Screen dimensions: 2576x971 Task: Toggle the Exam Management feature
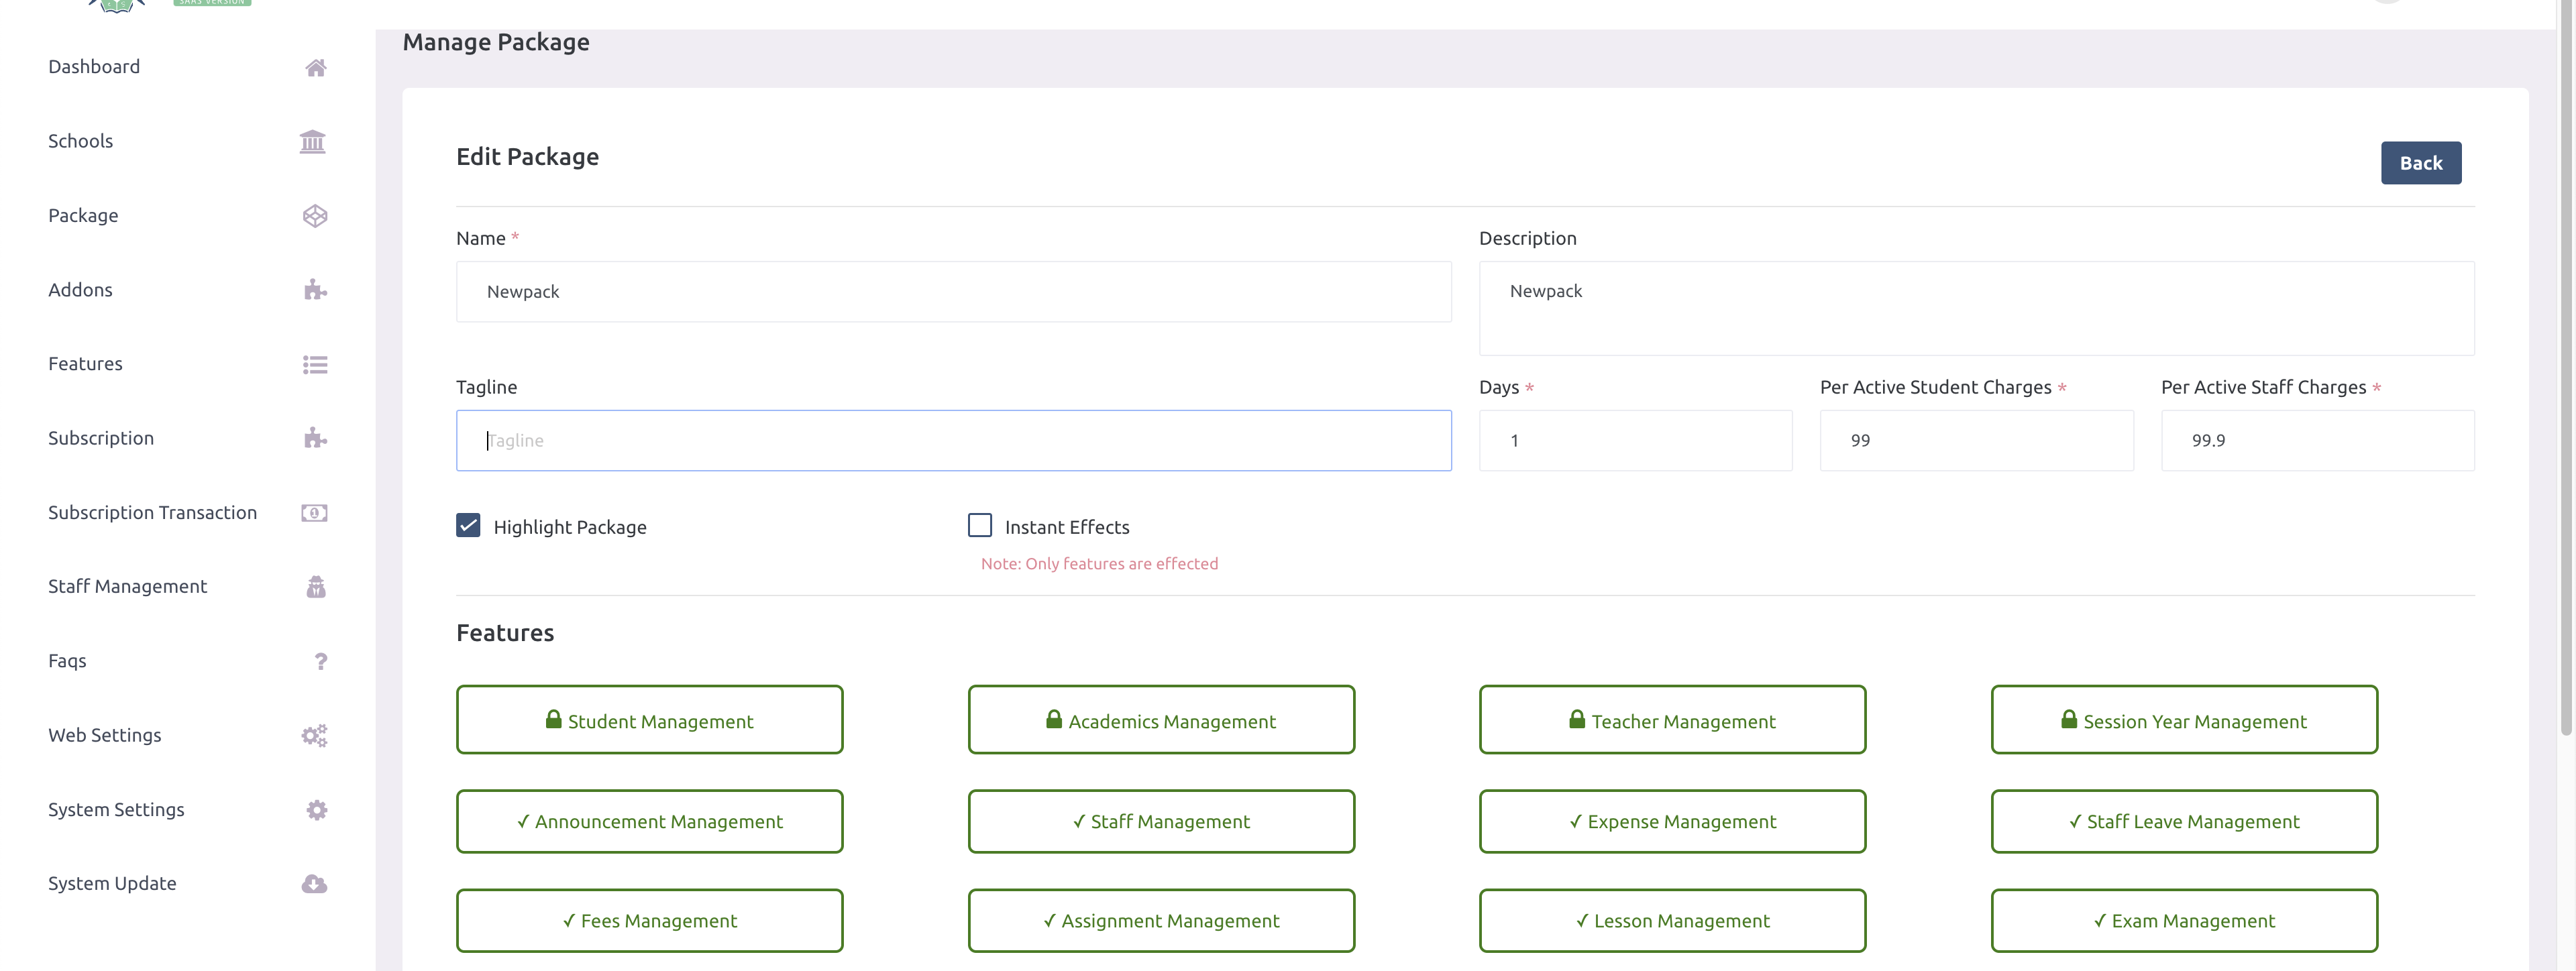pos(2184,920)
